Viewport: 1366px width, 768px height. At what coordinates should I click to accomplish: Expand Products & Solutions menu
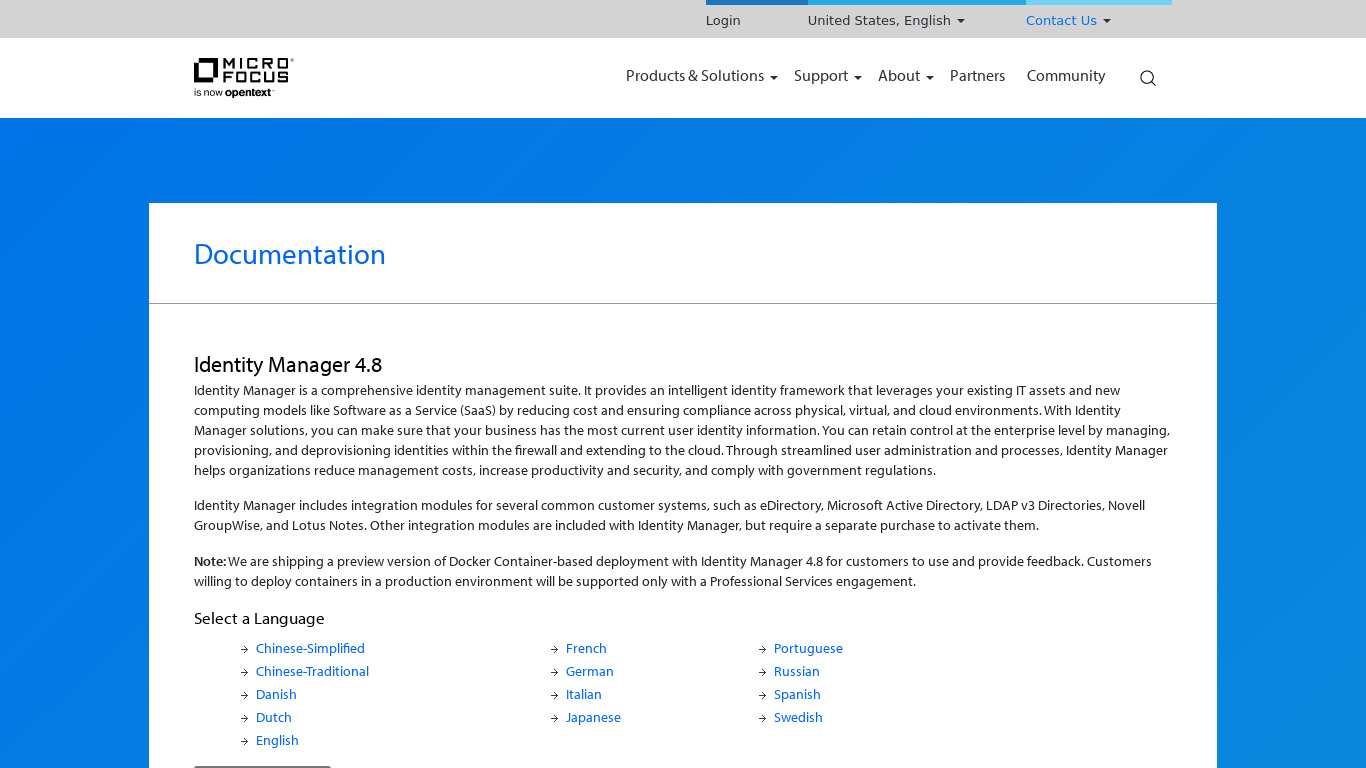[701, 76]
